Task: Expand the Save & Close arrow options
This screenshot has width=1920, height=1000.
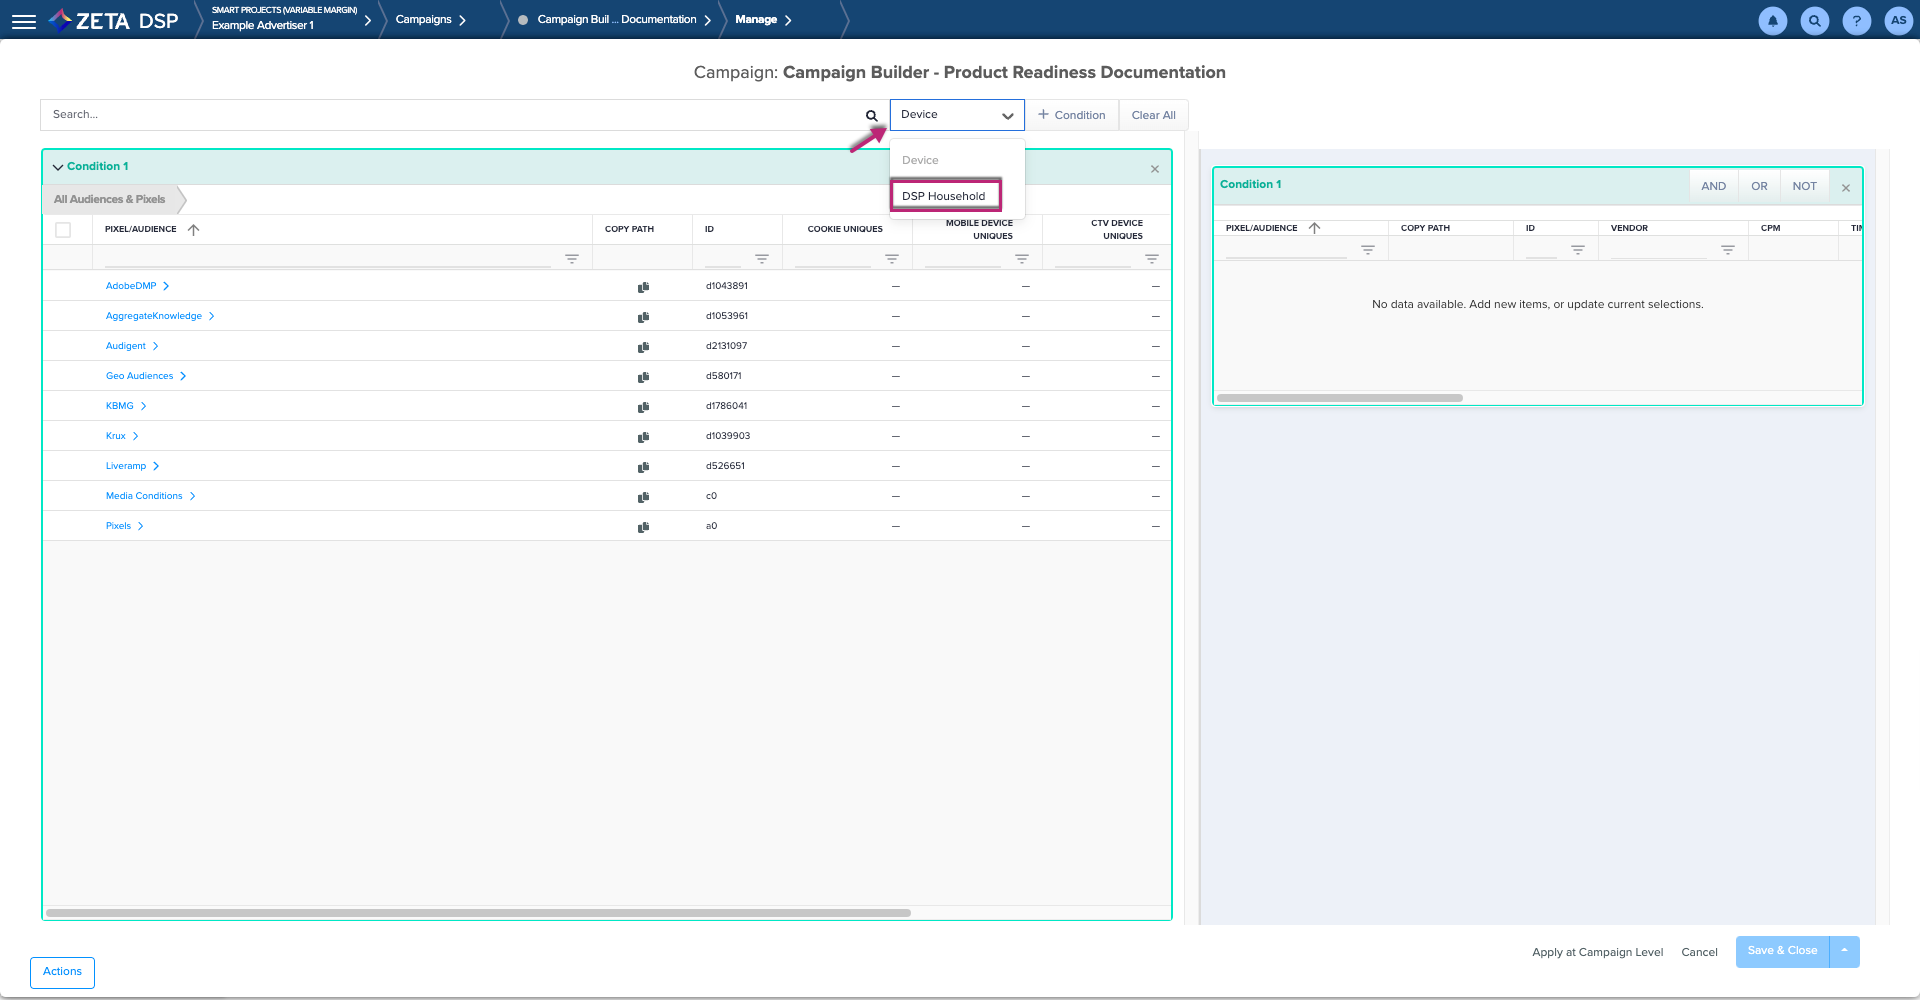Action: [1844, 951]
